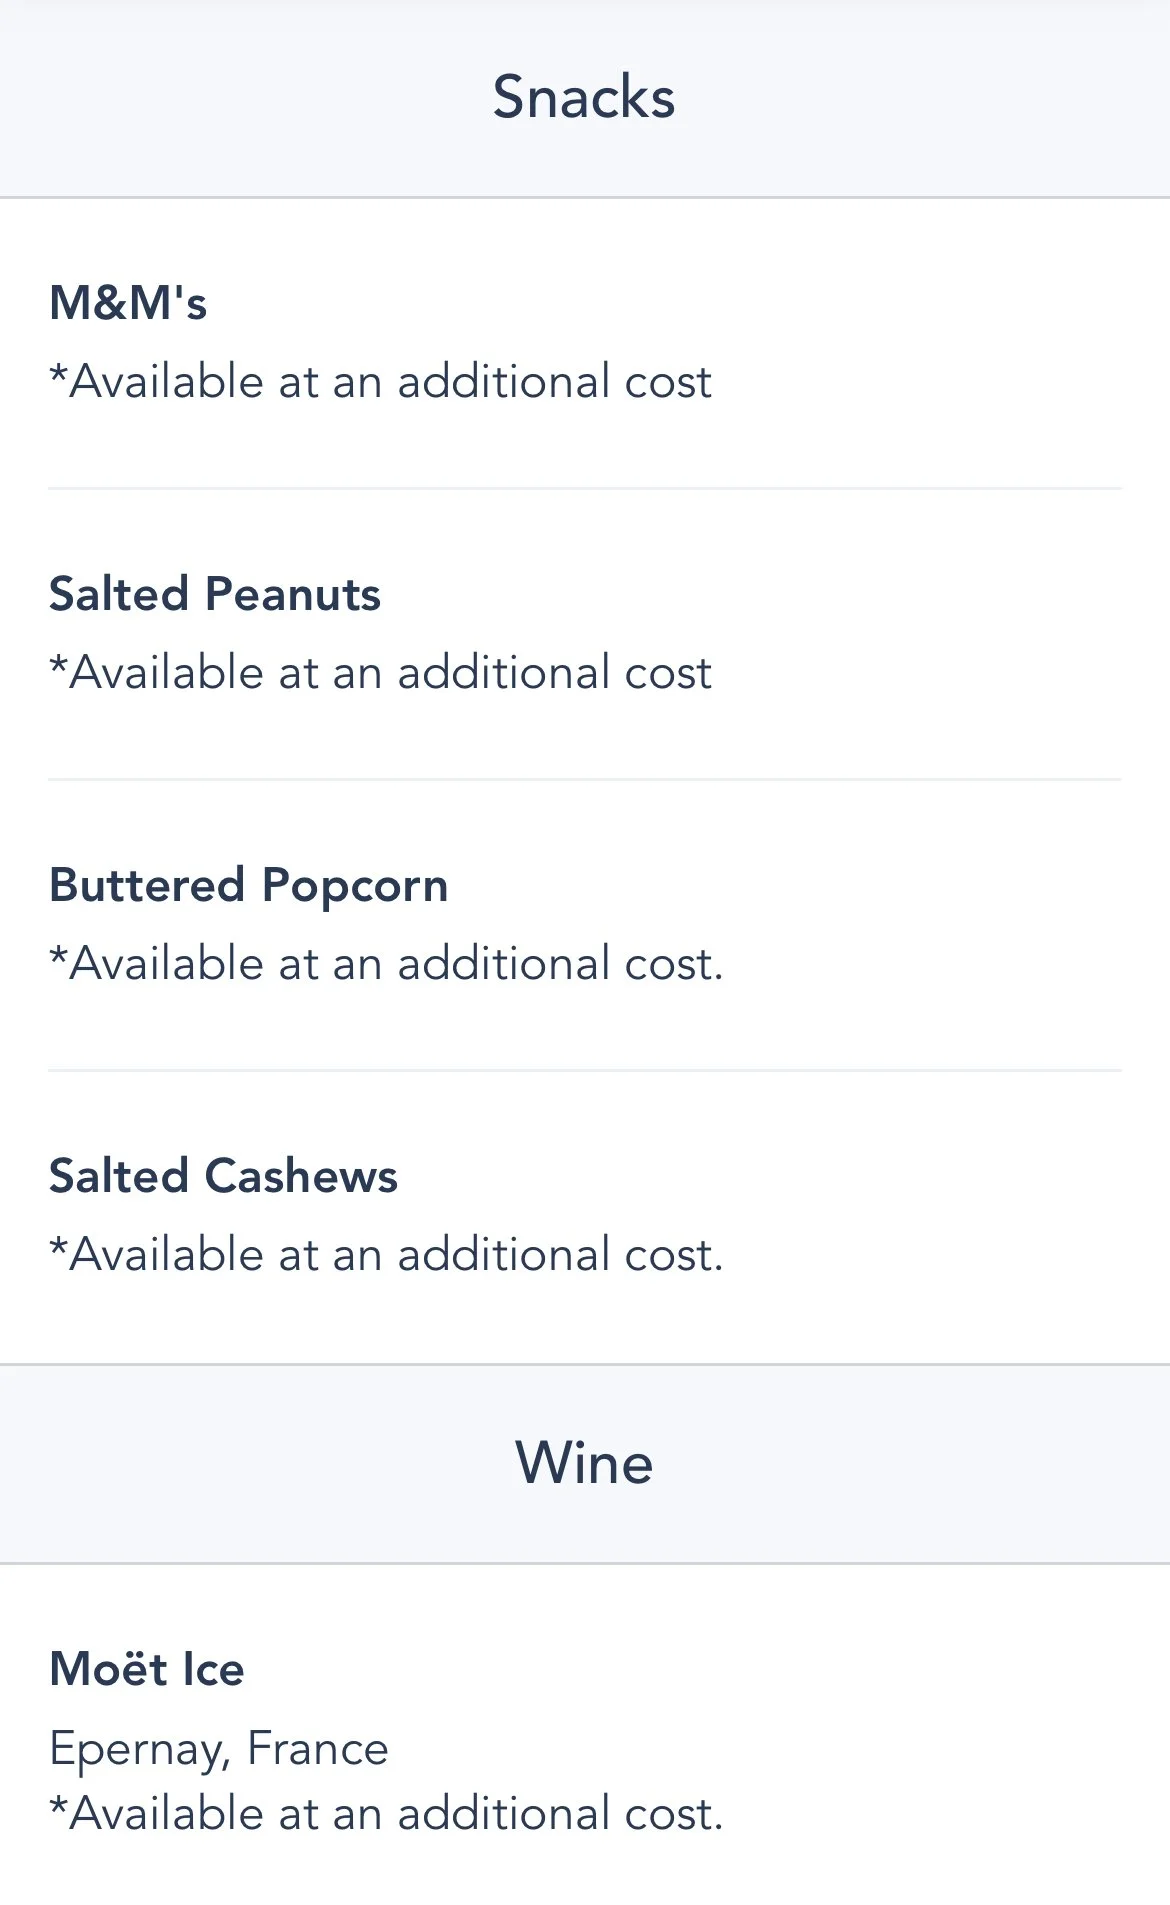Click the asterisk before Moët Ice cost note
This screenshot has height=1905, width=1170.
pyautogui.click(x=58, y=1806)
